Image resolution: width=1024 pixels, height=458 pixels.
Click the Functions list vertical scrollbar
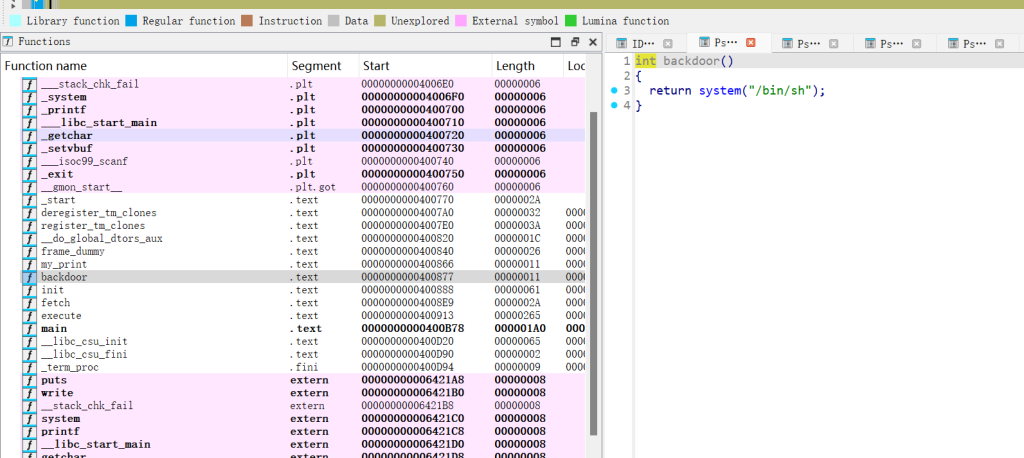593,270
